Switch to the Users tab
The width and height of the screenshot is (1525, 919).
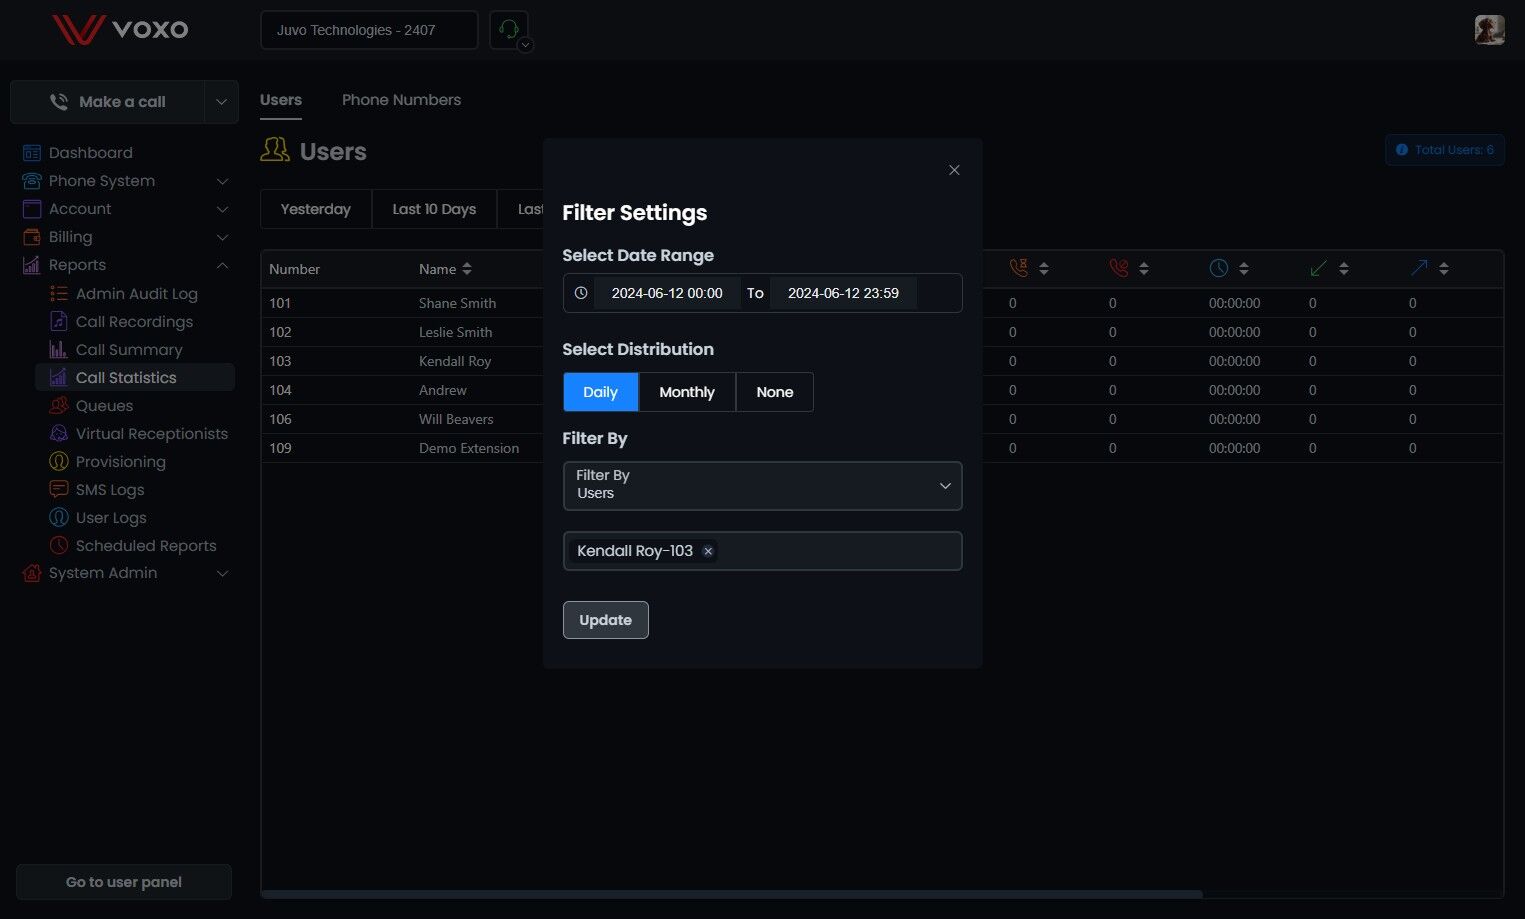click(x=281, y=100)
